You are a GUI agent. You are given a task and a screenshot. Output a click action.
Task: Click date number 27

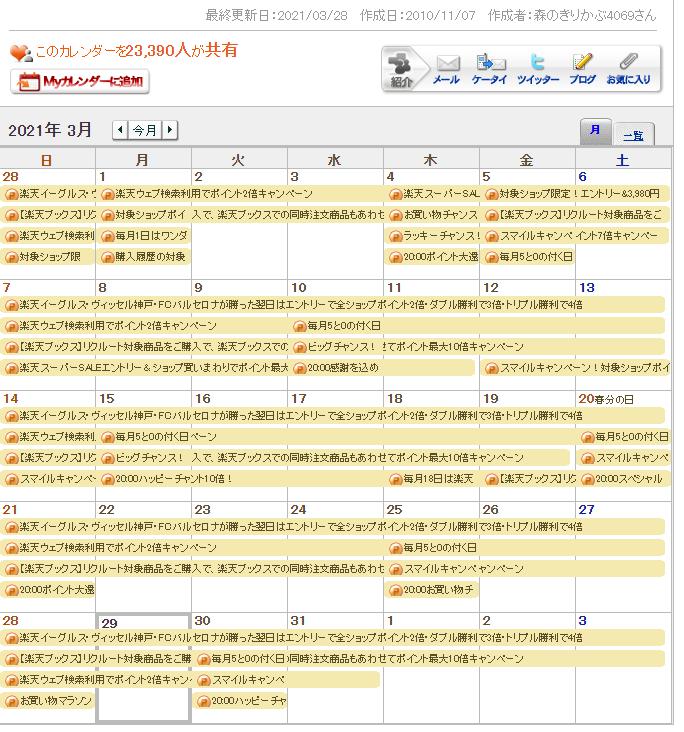586,509
